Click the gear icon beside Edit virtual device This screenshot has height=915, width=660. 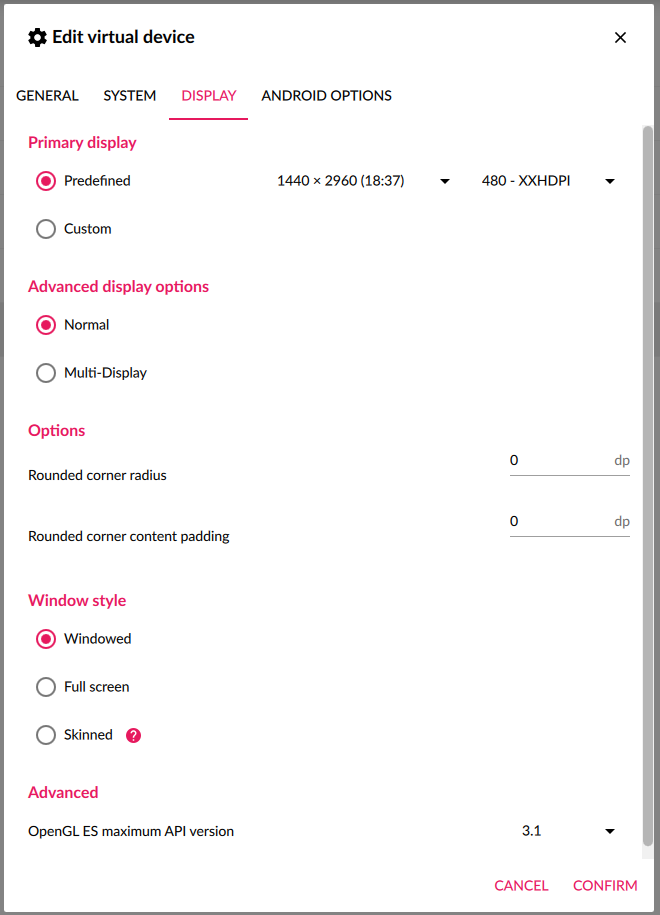(x=37, y=37)
